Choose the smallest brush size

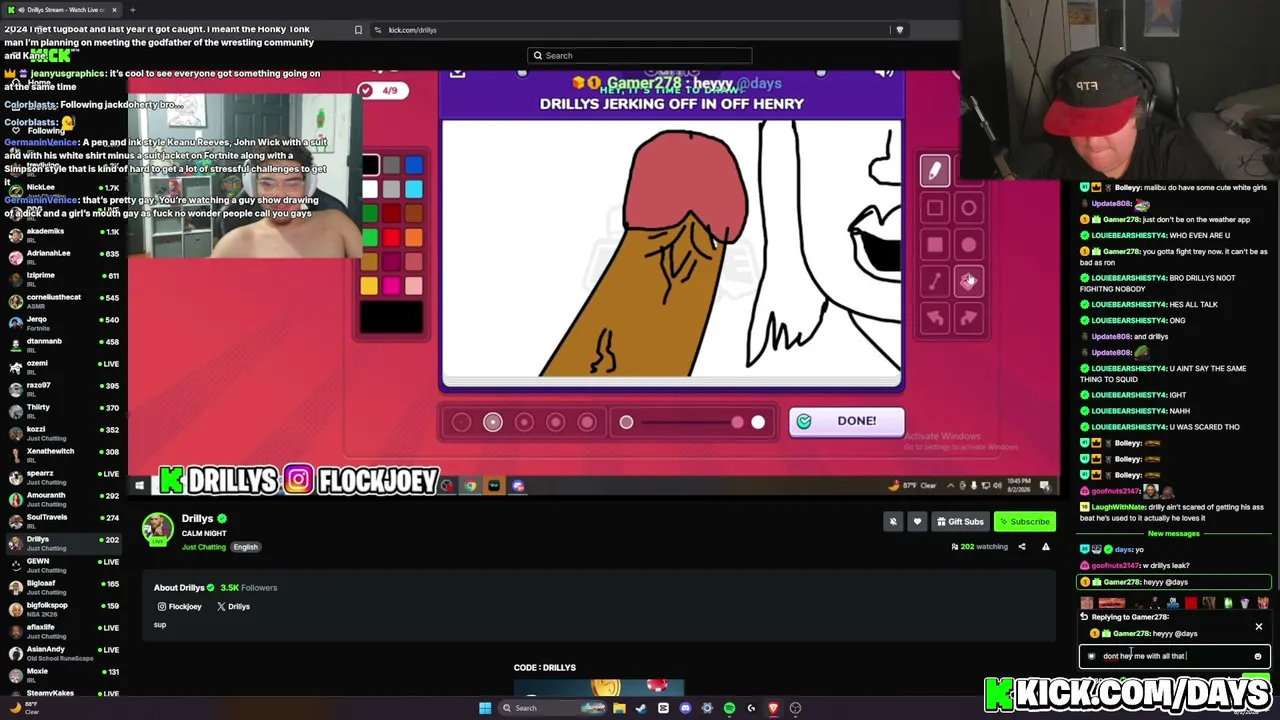coord(461,422)
